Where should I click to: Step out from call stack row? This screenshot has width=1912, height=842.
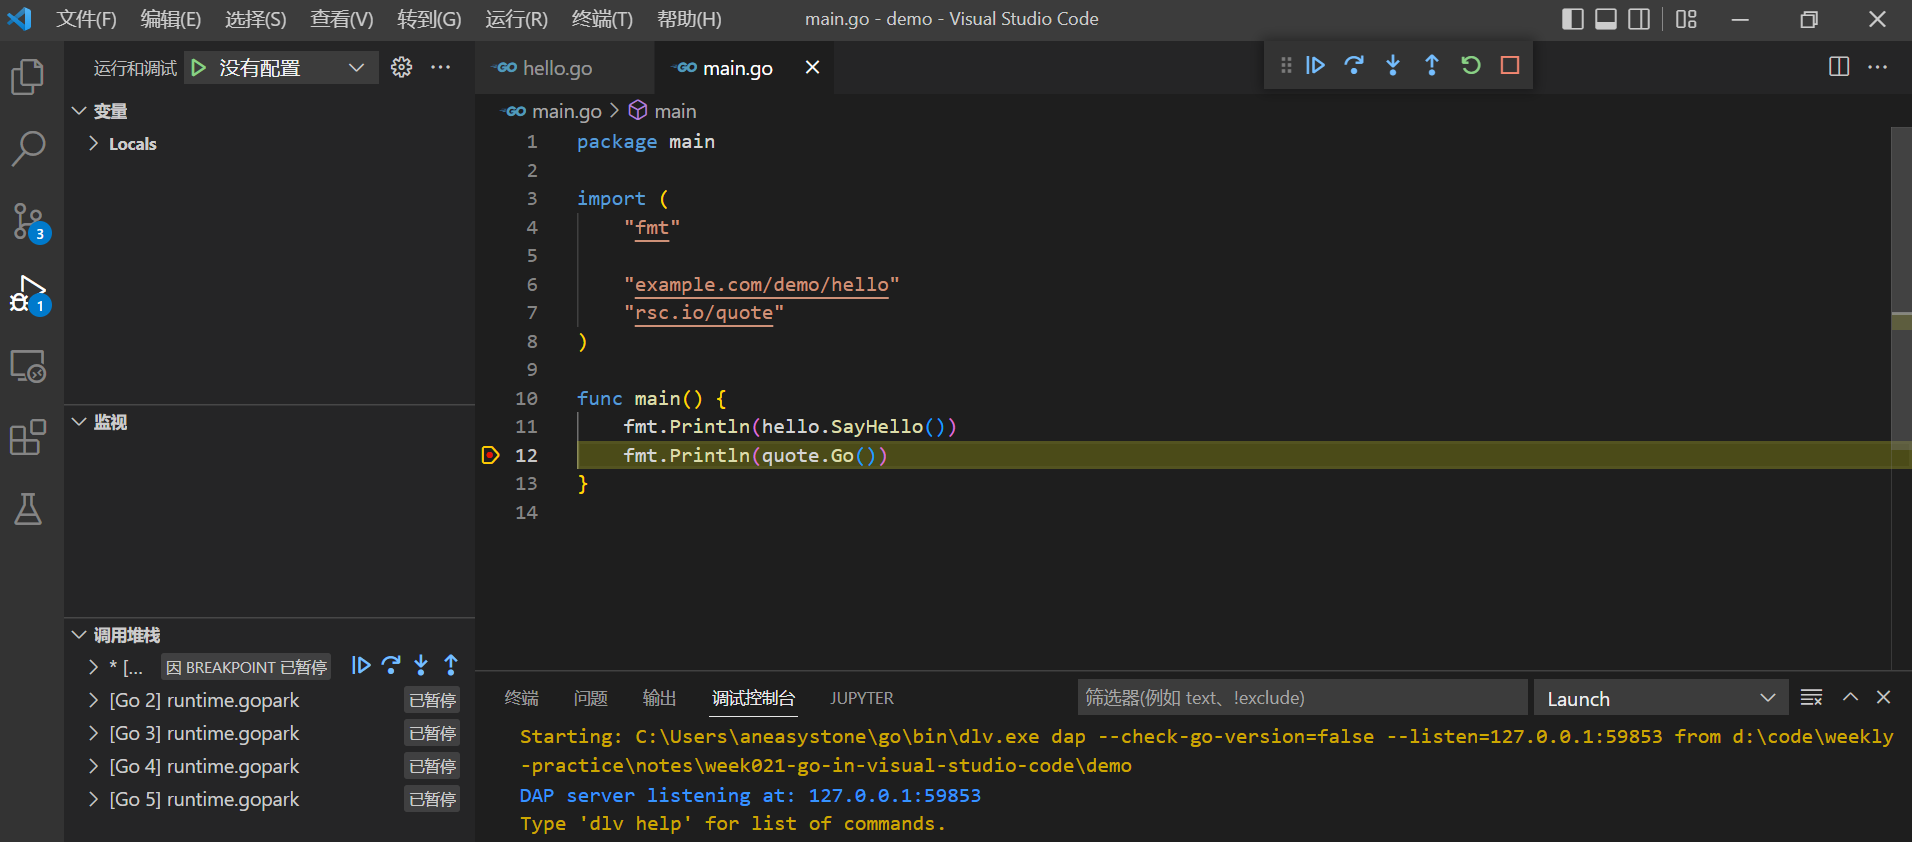coord(451,665)
